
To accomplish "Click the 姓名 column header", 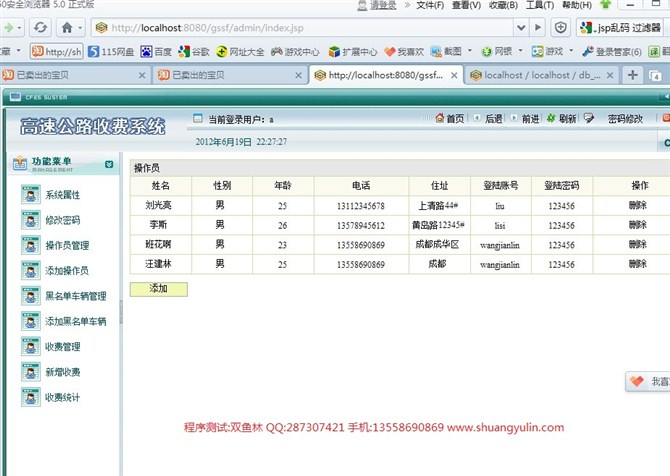I will point(161,185).
